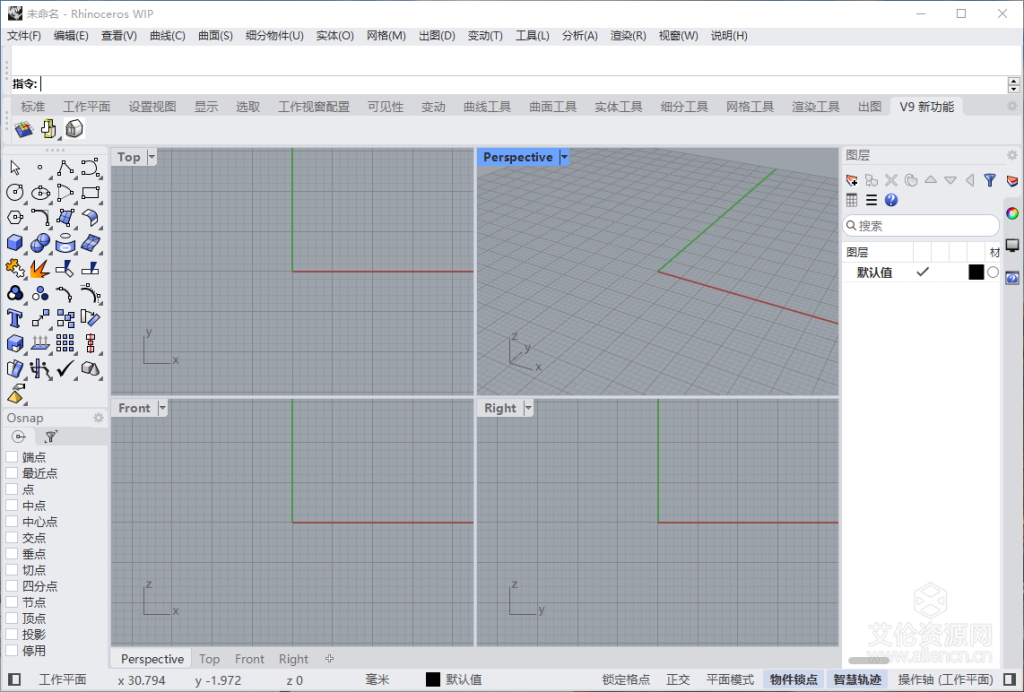
Task: Choose the Rectangle drawing tool
Action: (90, 193)
